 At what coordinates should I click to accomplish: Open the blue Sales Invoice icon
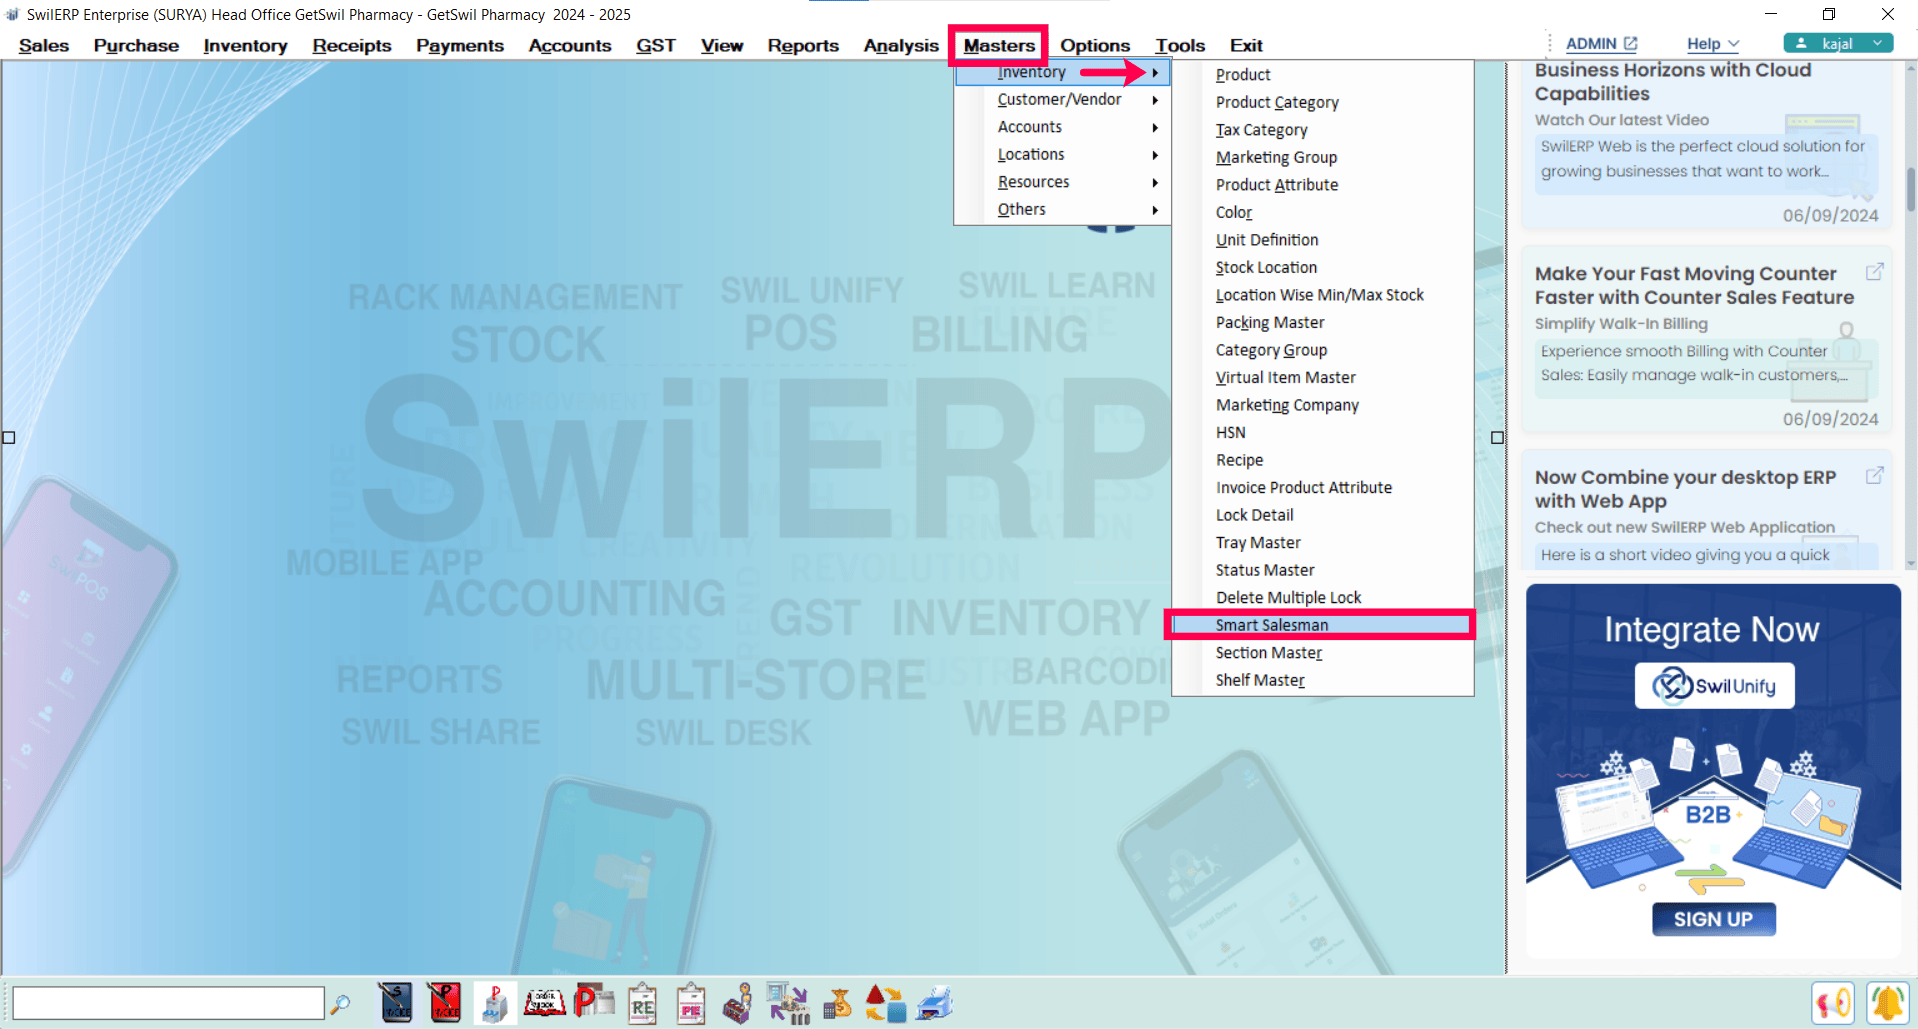[396, 1003]
